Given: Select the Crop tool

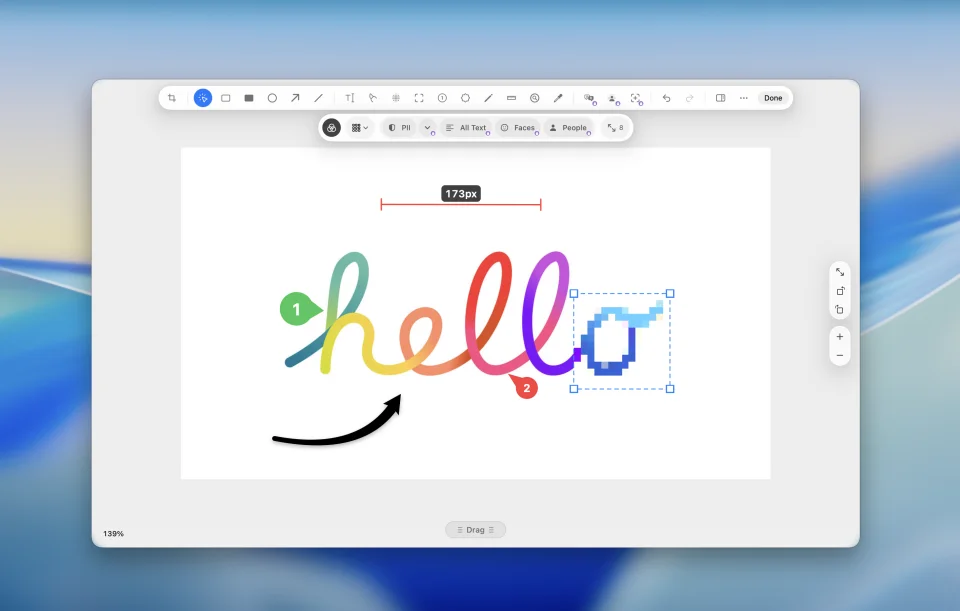Looking at the screenshot, I should coord(172,98).
